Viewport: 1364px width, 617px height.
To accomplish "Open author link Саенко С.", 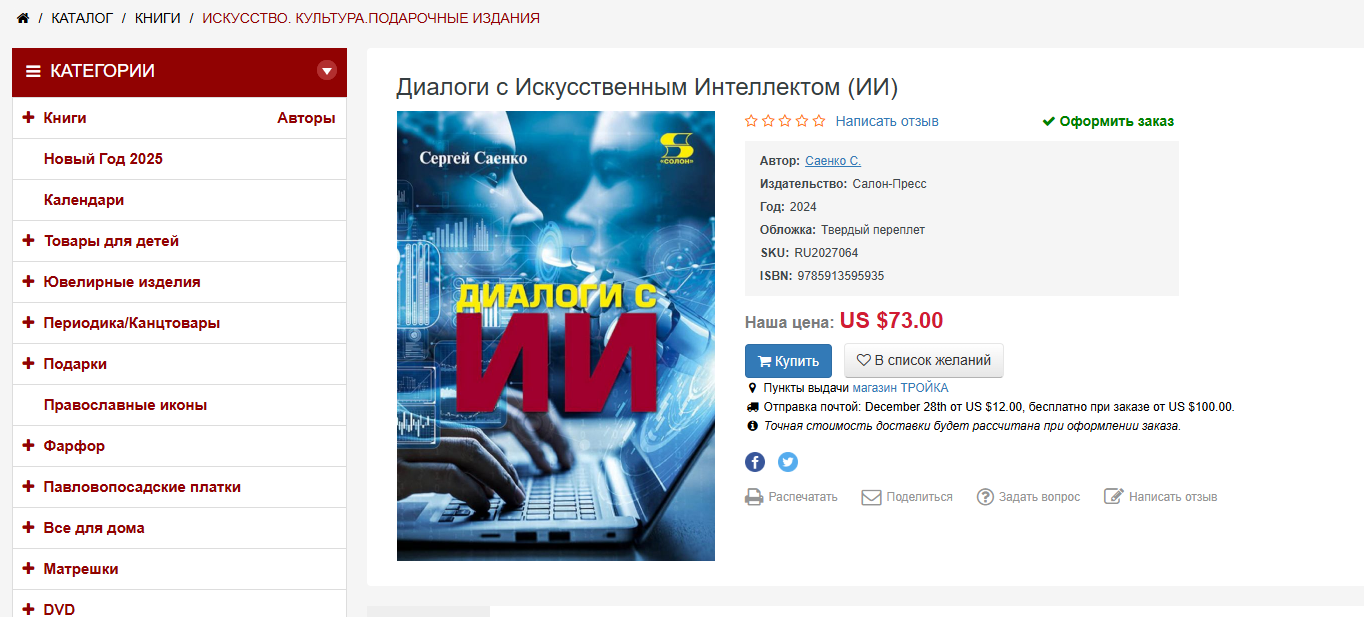I will (833, 161).
